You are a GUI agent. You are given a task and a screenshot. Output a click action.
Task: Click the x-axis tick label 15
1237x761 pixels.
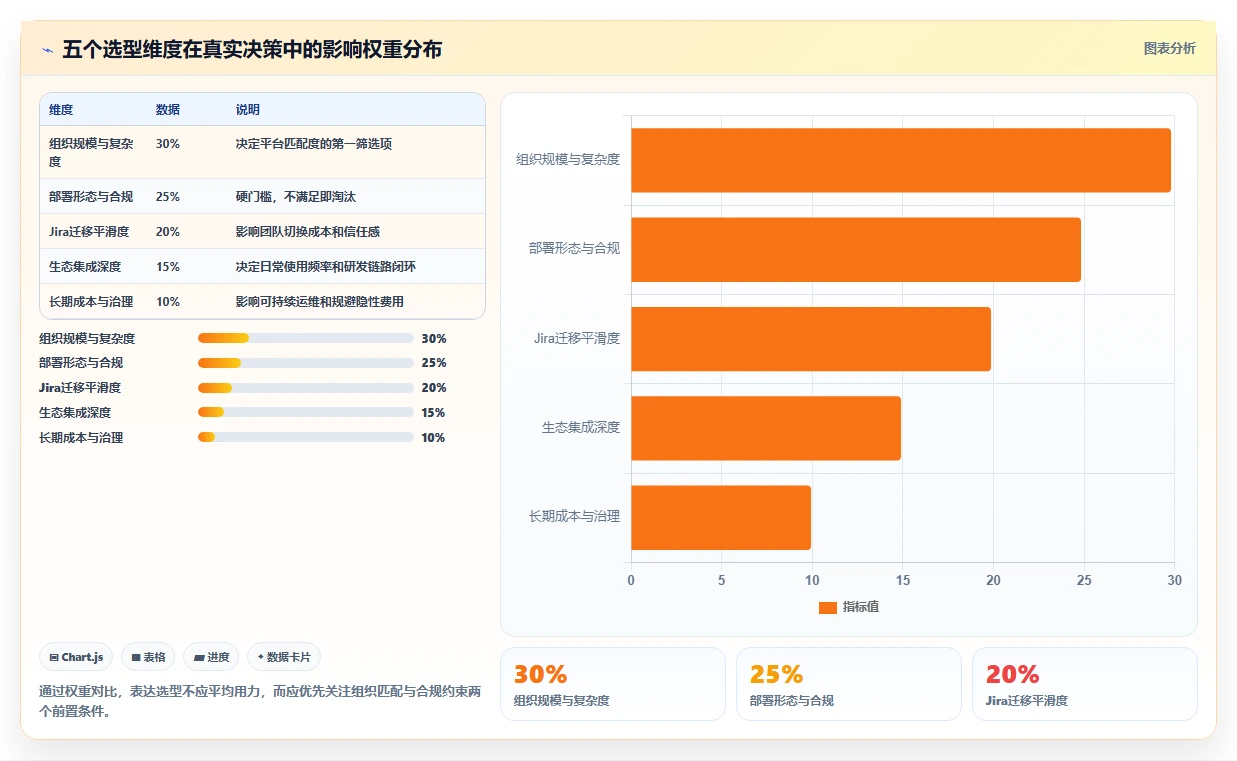[902, 580]
